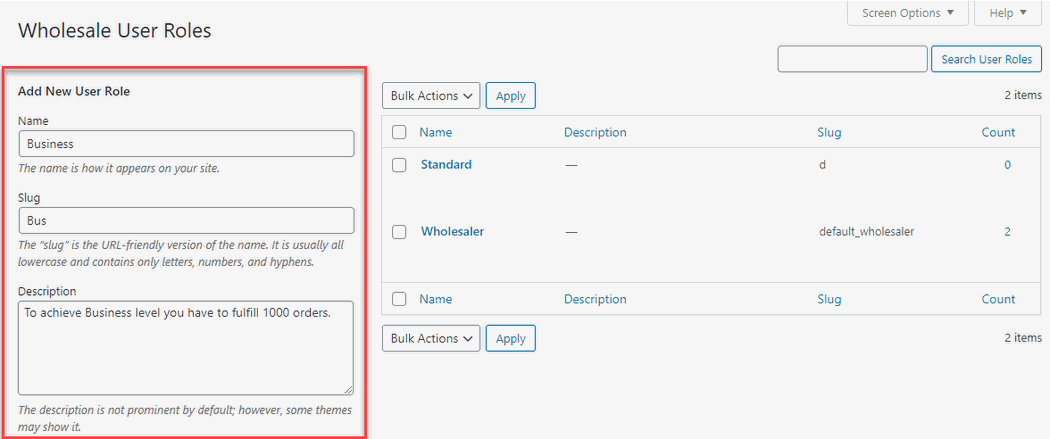Image resolution: width=1050 pixels, height=439 pixels.
Task: Open the Wholesaler user count link showing 2
Action: [1007, 232]
